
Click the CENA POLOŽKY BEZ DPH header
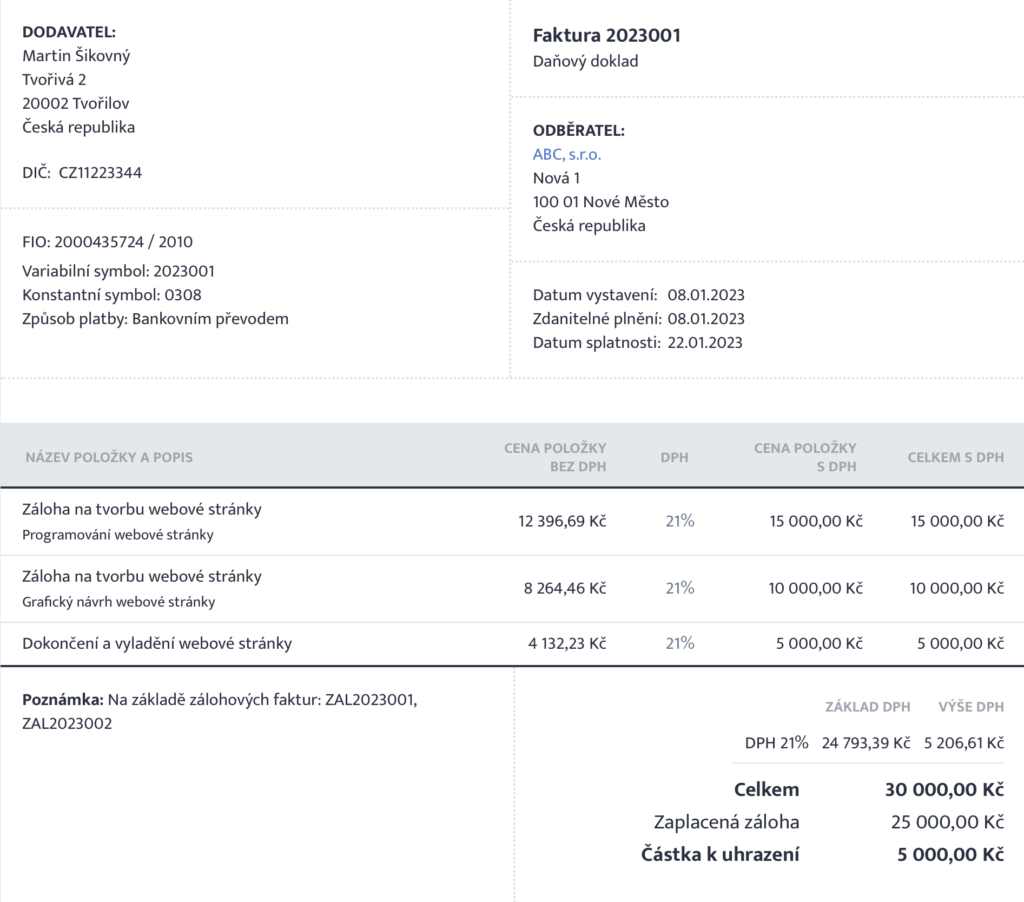coord(555,457)
